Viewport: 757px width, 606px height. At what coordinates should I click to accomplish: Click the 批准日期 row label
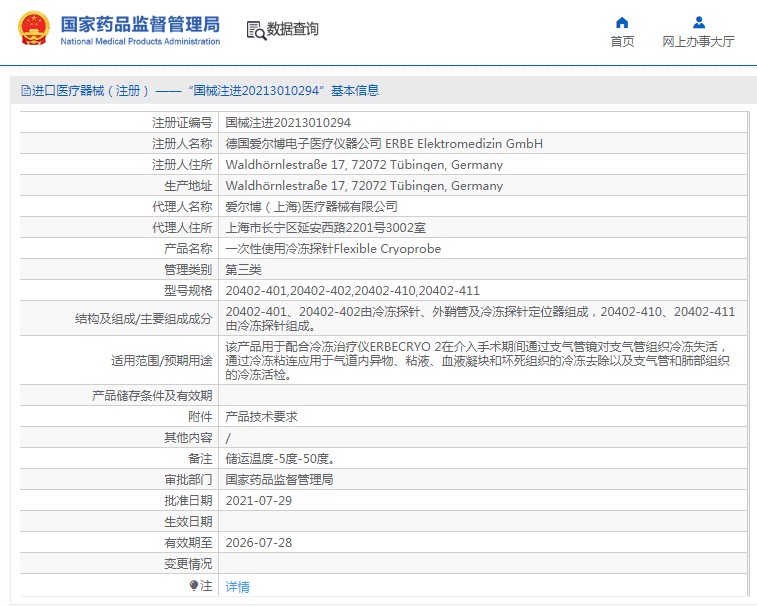pos(188,501)
